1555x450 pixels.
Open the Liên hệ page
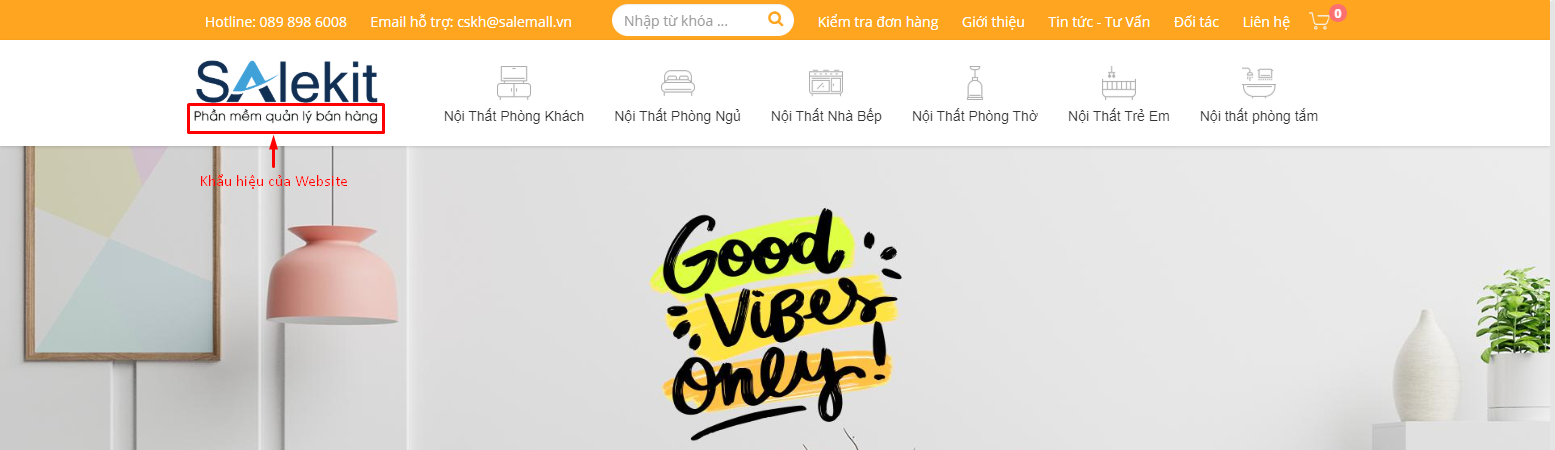click(1266, 22)
